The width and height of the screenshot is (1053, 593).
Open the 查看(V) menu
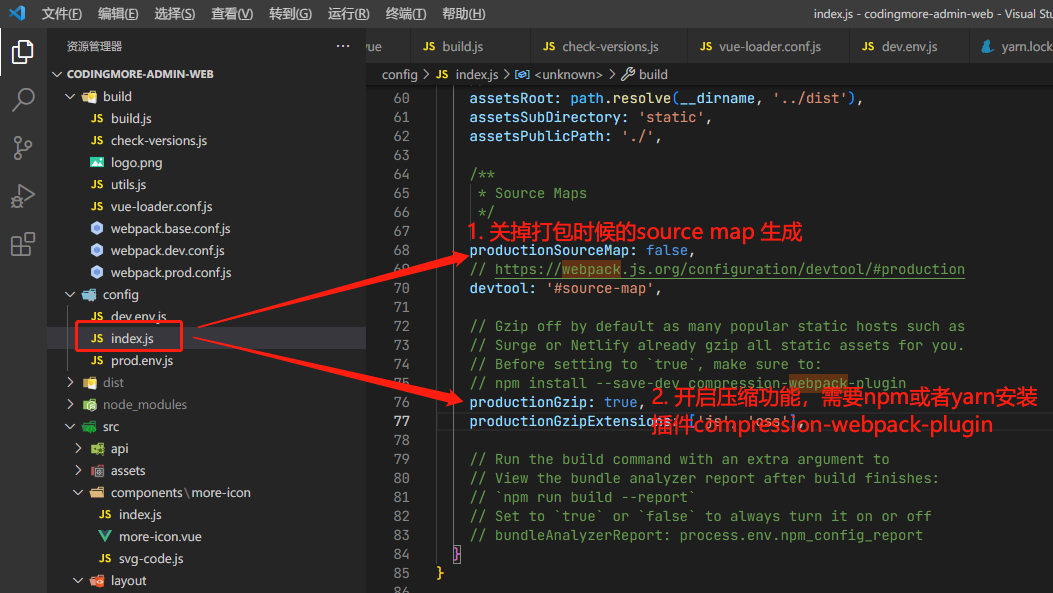coord(232,13)
